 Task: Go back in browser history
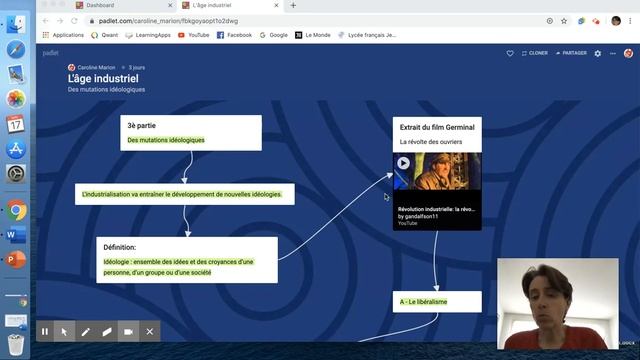pyautogui.click(x=45, y=21)
